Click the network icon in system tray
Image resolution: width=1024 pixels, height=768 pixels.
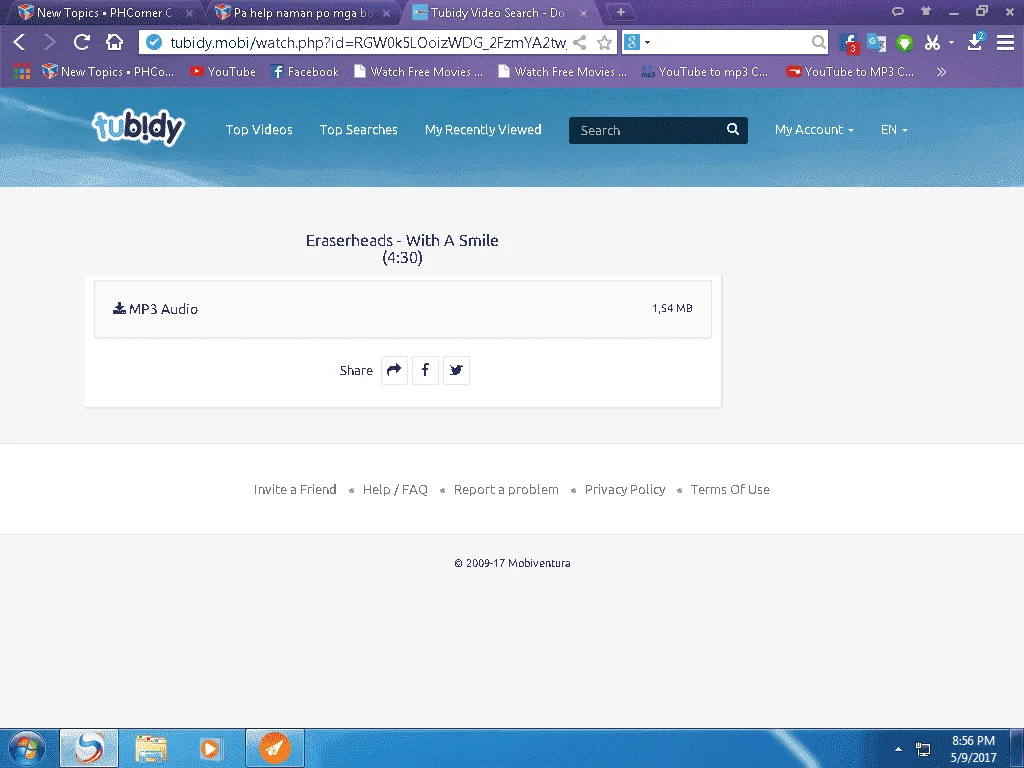point(923,749)
